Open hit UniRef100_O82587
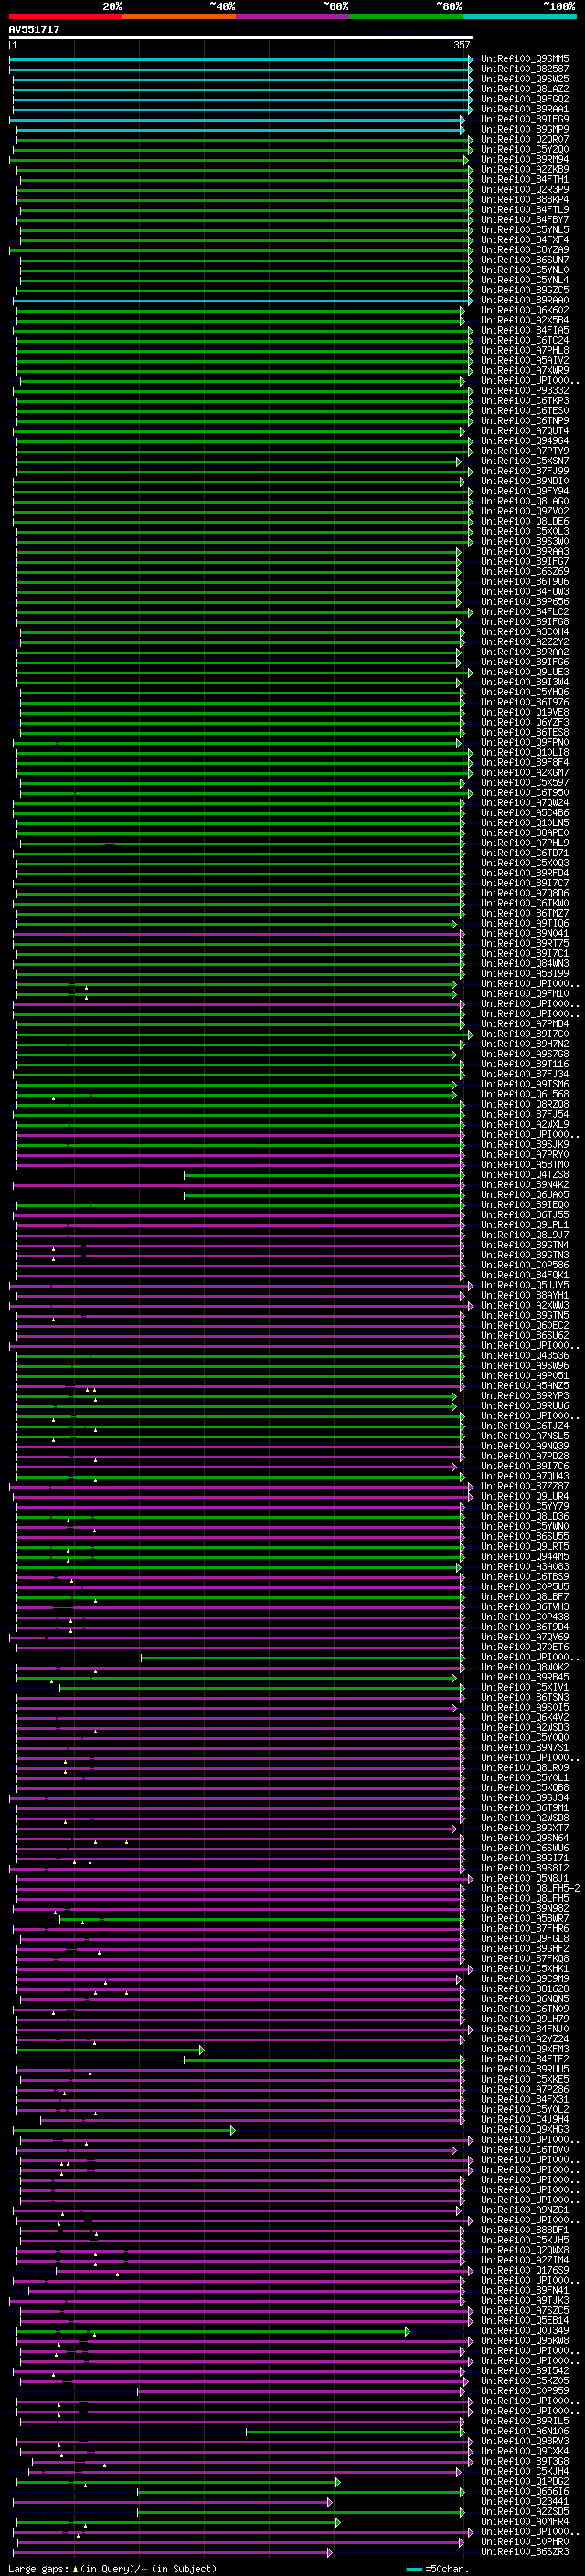This screenshot has width=585, height=2576. coord(525,69)
